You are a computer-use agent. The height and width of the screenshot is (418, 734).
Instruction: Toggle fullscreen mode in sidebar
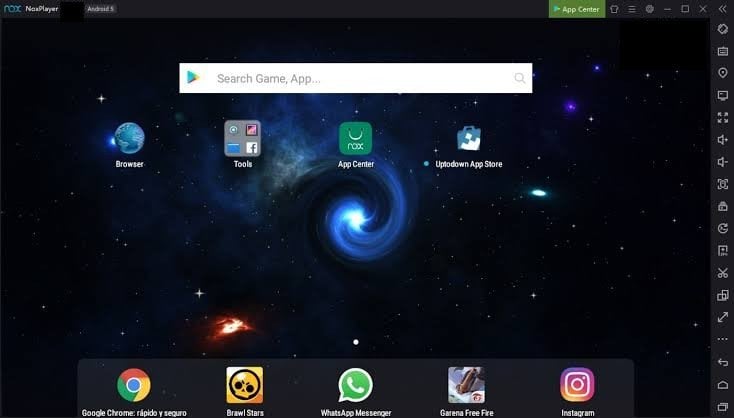[723, 117]
